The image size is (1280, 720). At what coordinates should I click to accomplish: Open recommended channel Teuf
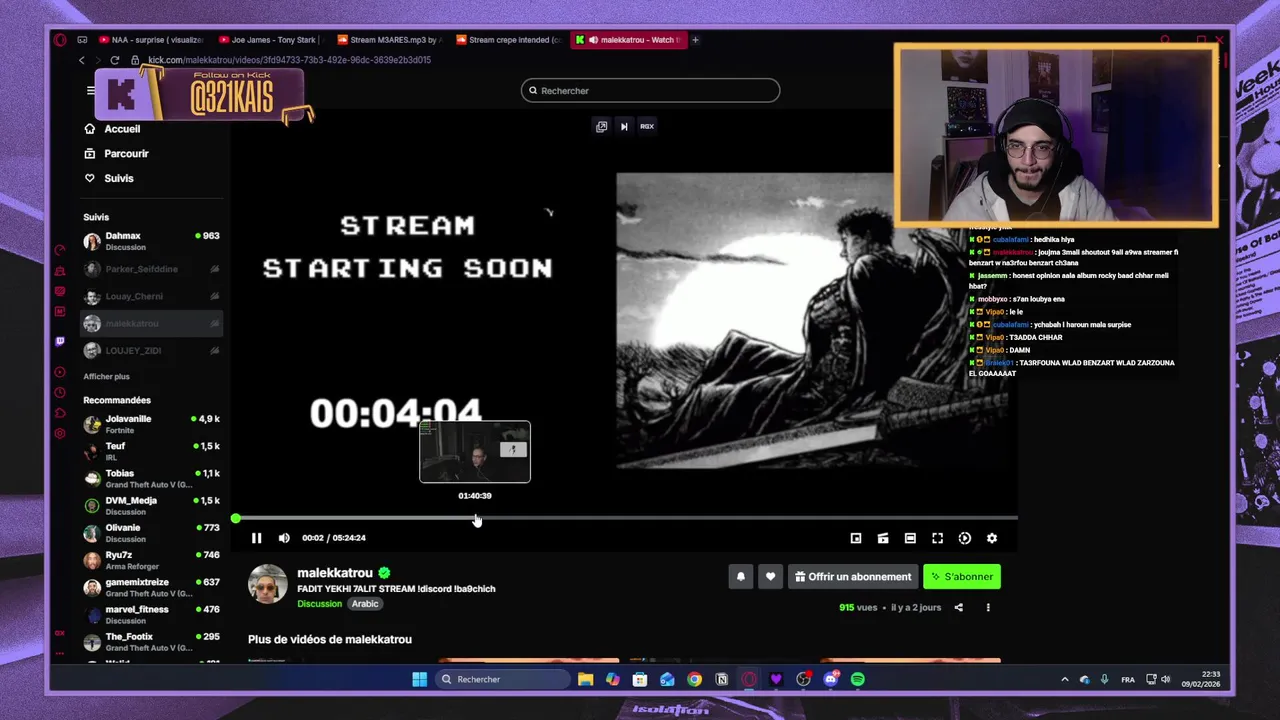151,451
